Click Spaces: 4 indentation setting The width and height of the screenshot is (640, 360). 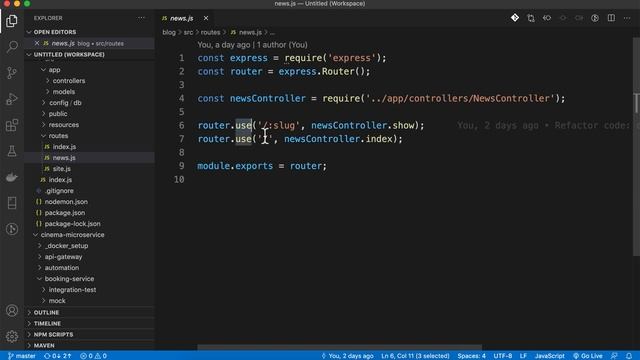(471, 356)
